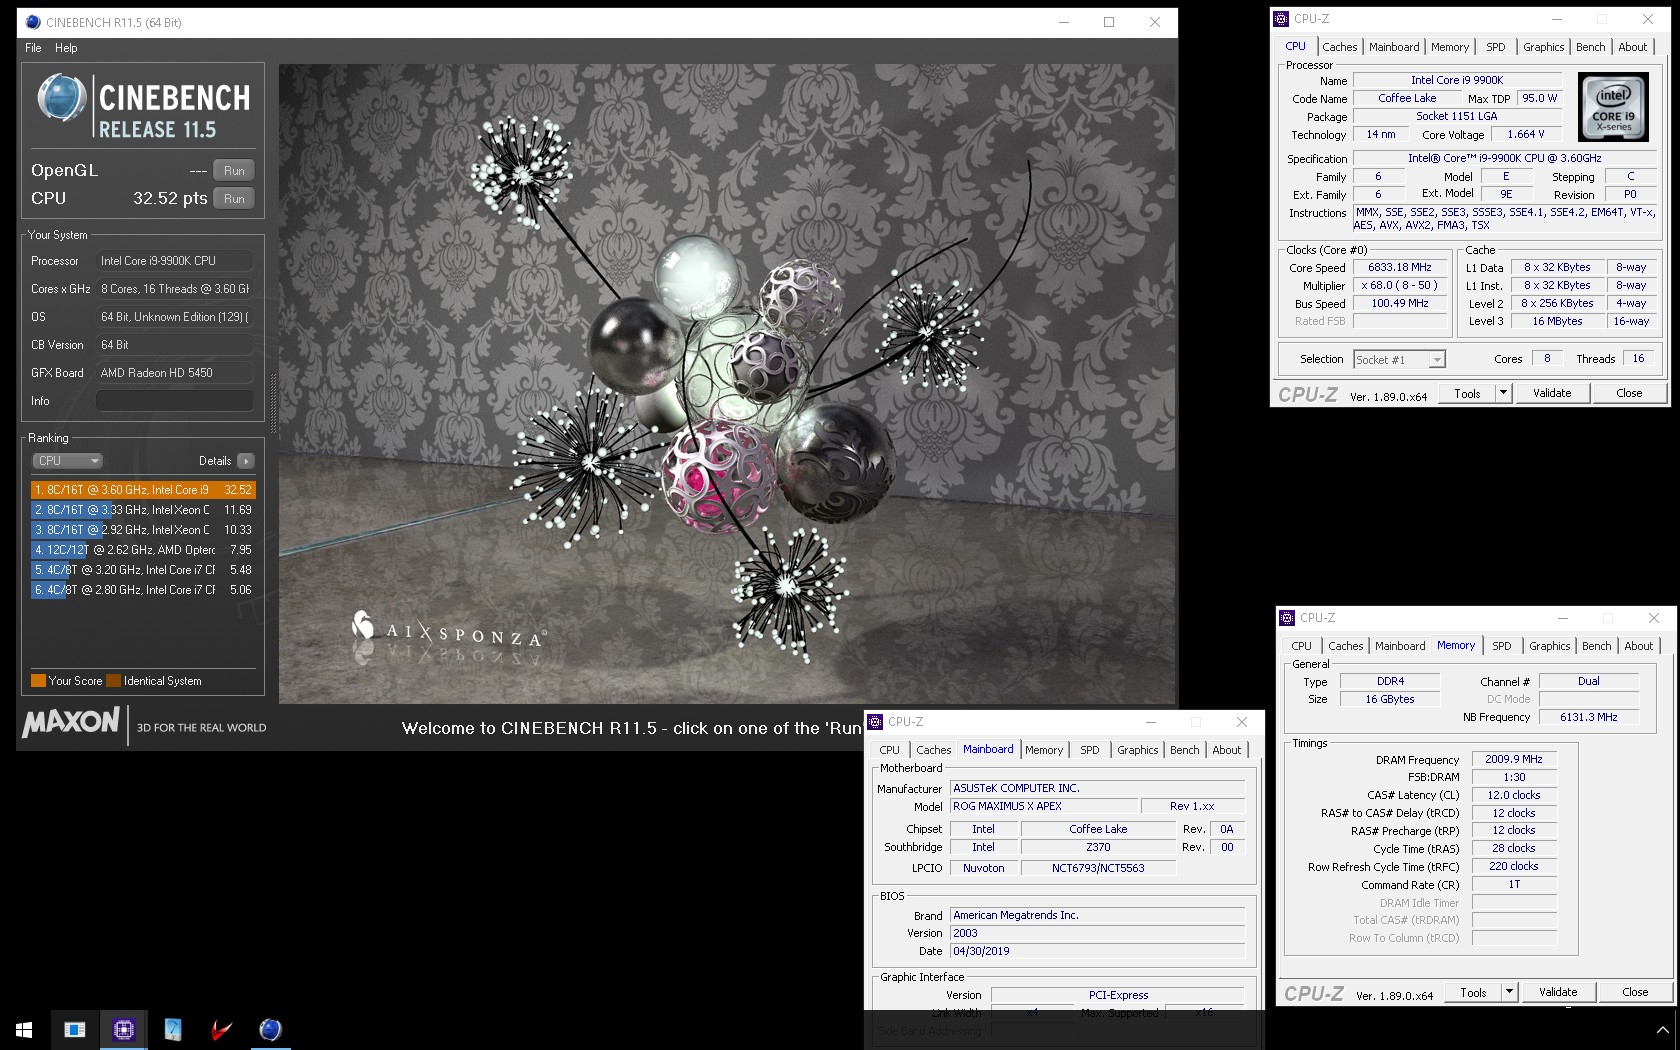Click the Intel Core i9 logo in CPU-Z

point(1613,106)
